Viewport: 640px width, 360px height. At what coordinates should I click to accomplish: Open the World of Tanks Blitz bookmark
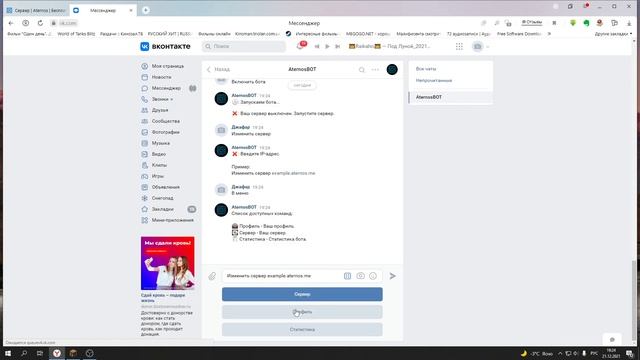(76, 34)
